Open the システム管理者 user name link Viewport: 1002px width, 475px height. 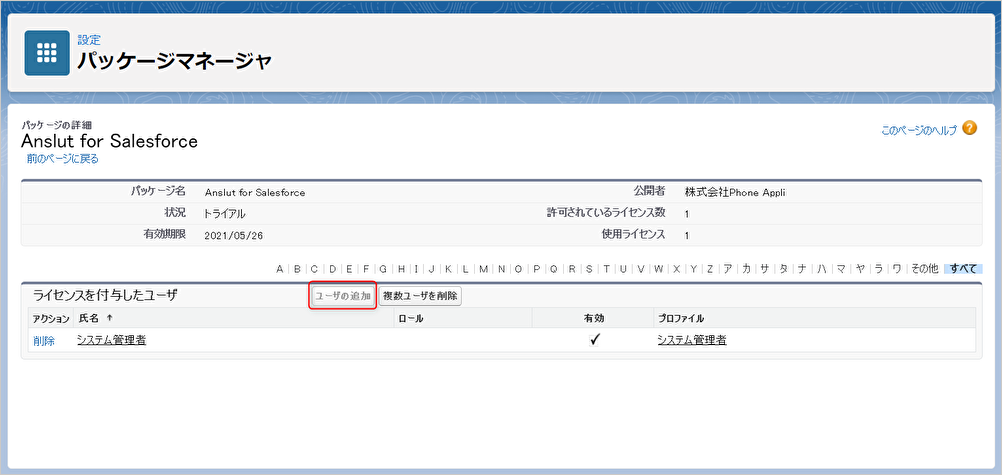(111, 340)
